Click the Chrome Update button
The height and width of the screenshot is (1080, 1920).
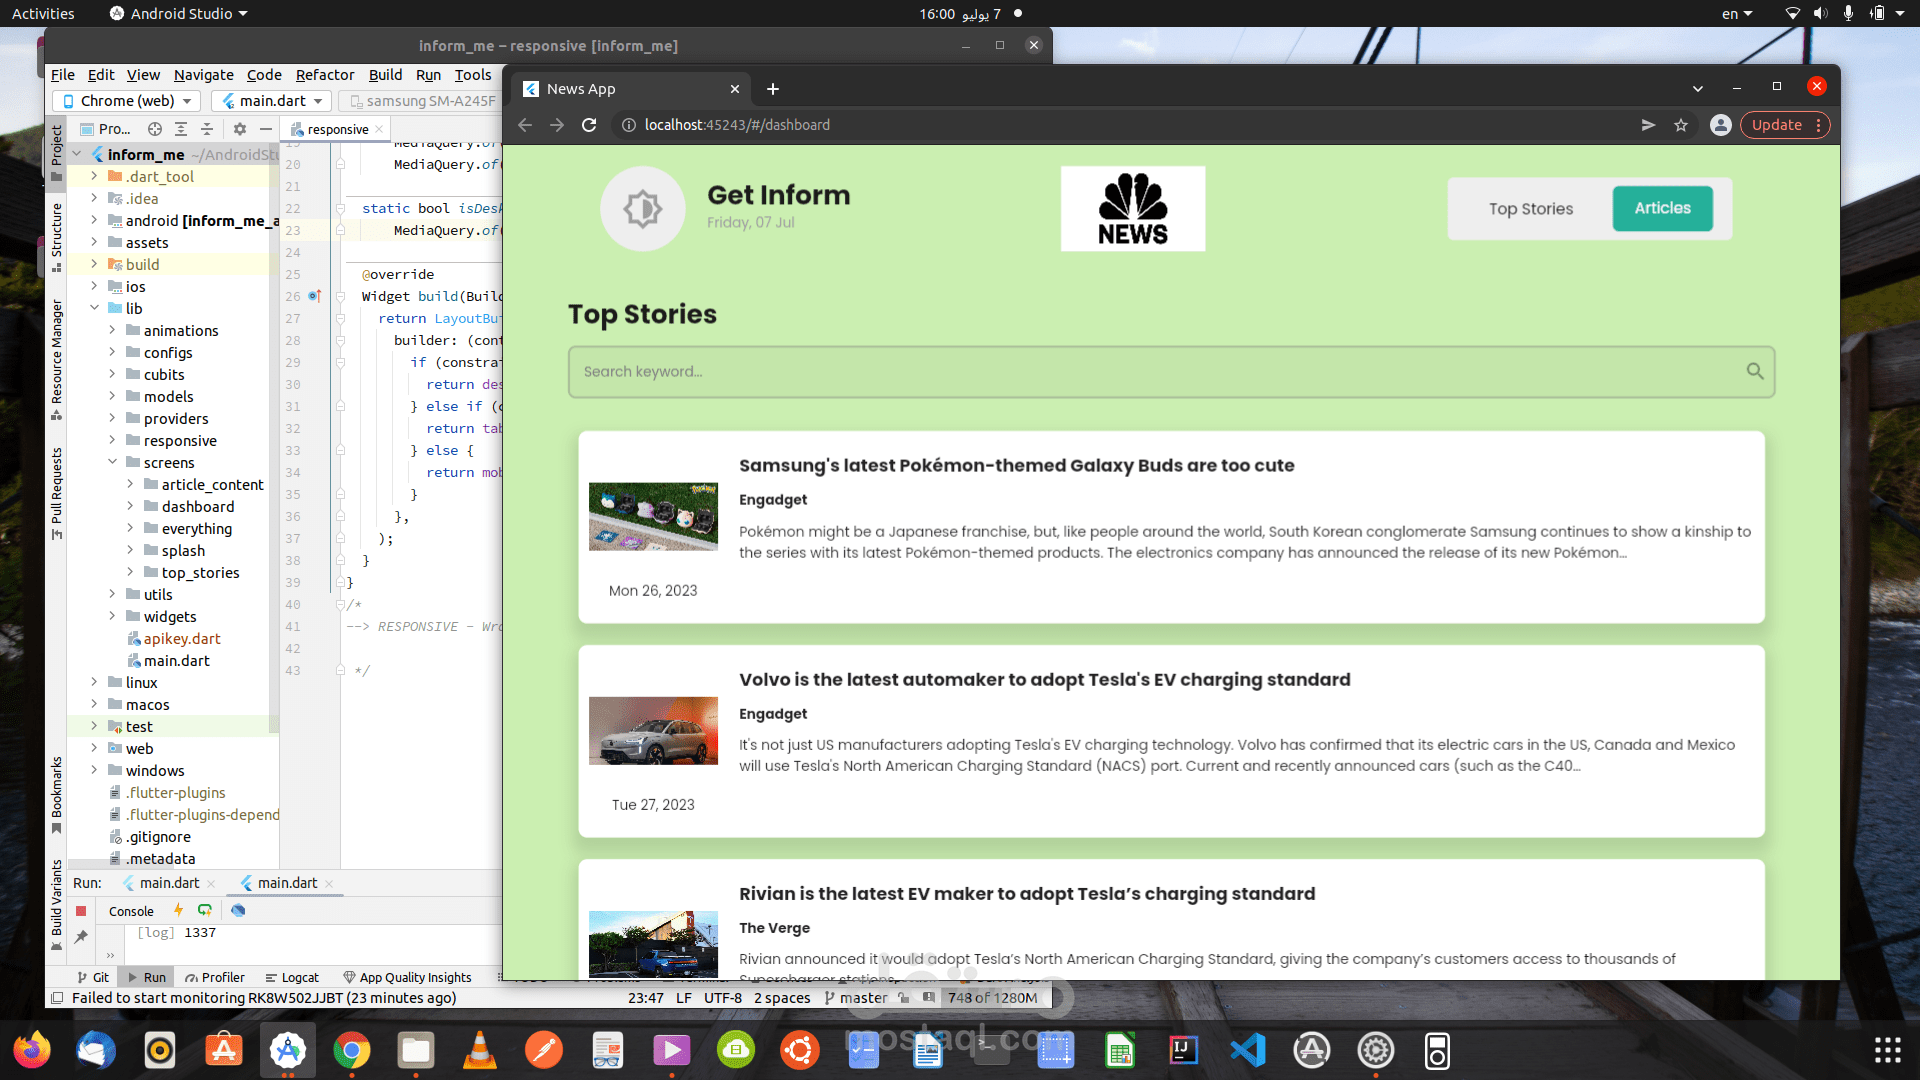[x=1776, y=125]
